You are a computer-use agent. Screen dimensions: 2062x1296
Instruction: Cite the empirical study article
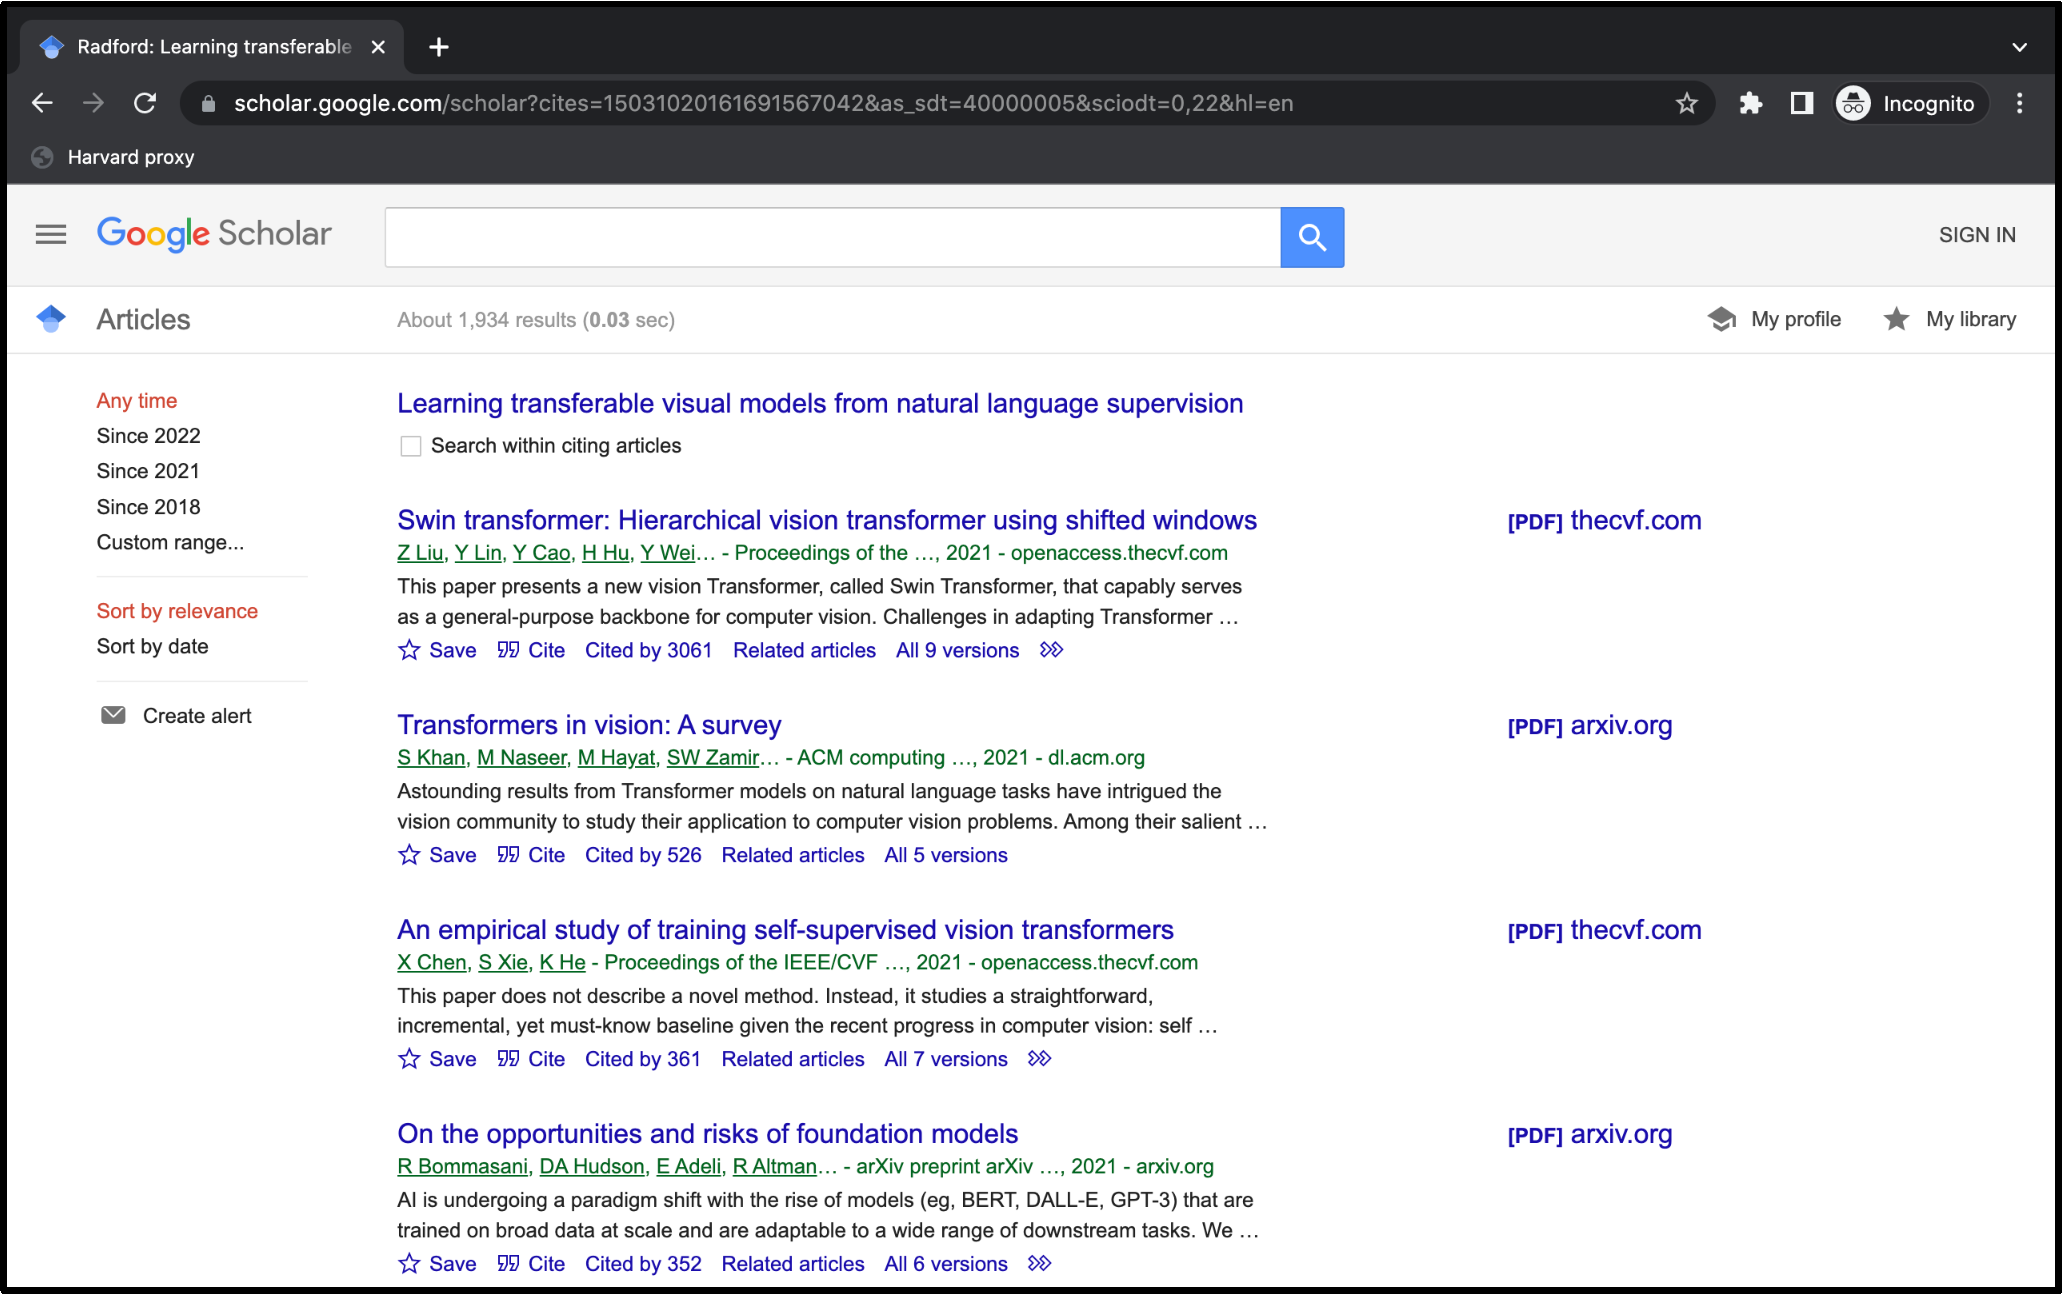(x=531, y=1059)
